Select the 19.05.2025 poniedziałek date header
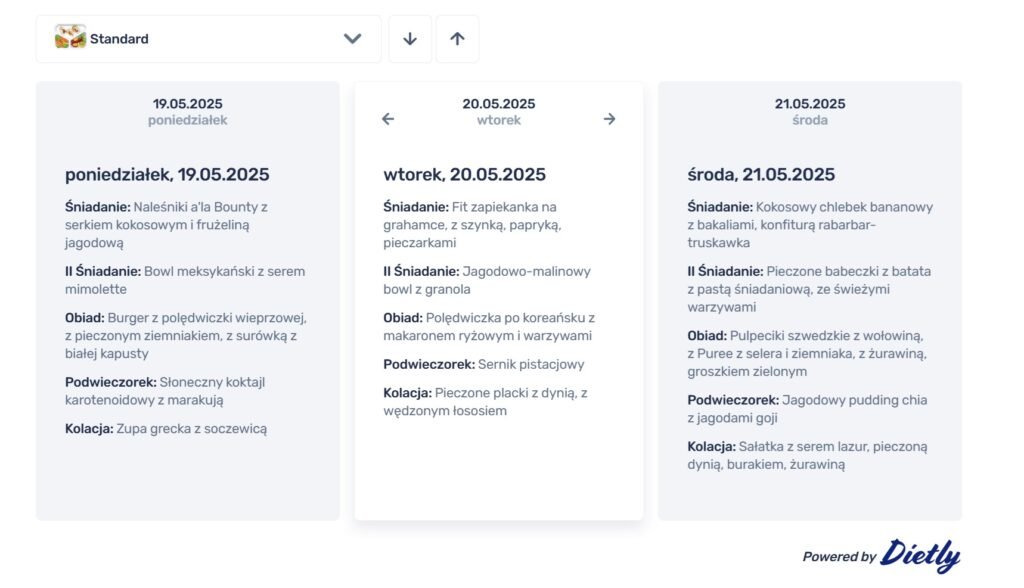The width and height of the screenshot is (1024, 588). coord(187,112)
